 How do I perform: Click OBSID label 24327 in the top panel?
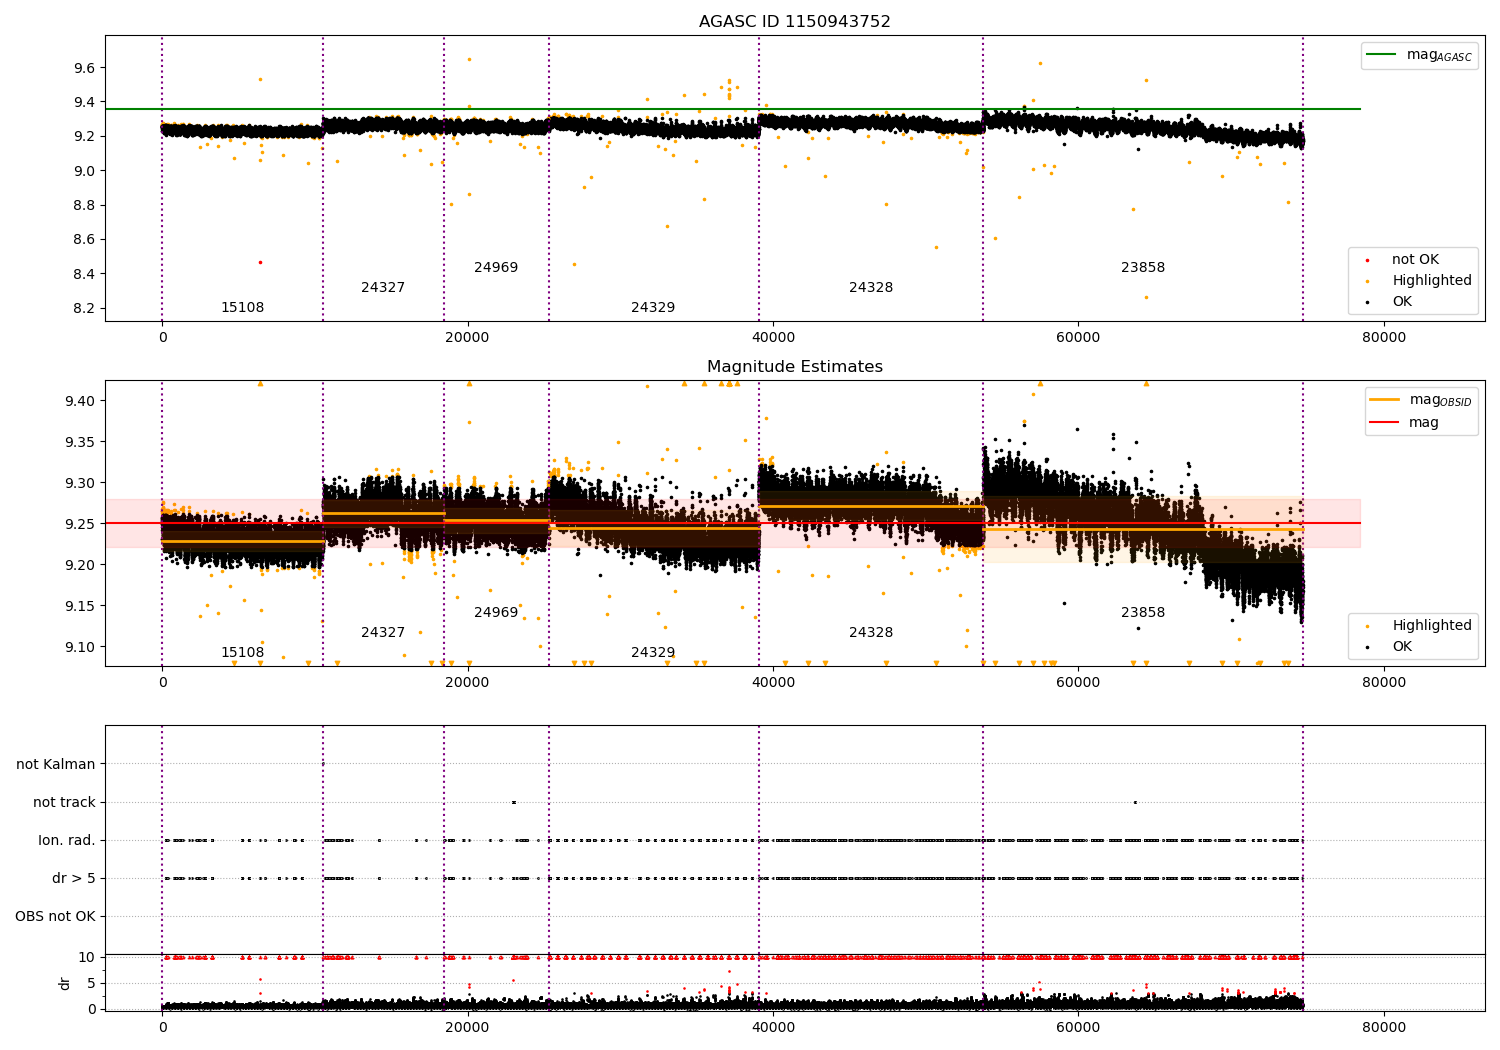click(383, 288)
